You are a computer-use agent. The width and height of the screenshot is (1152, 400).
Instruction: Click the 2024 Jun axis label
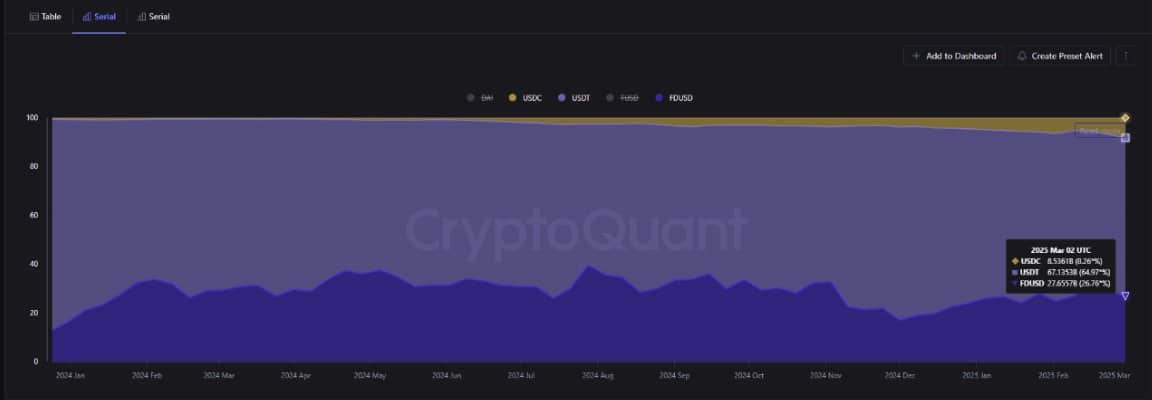point(446,375)
